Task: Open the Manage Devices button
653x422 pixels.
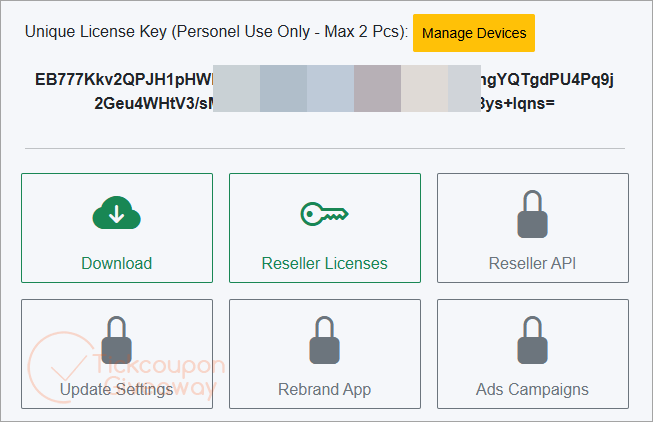Action: pyautogui.click(x=474, y=33)
